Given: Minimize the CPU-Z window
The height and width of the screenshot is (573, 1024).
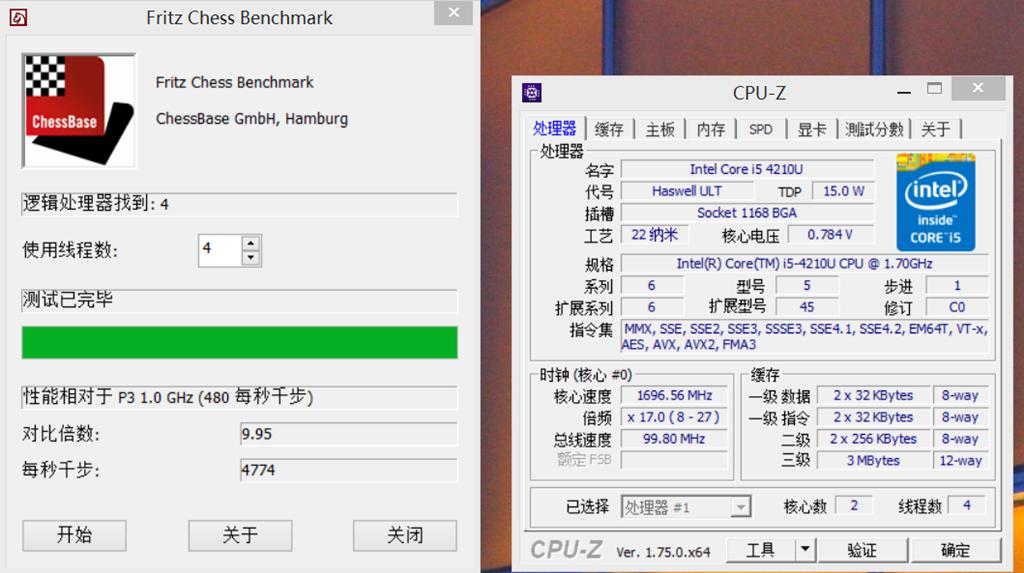Looking at the screenshot, I should [x=904, y=91].
